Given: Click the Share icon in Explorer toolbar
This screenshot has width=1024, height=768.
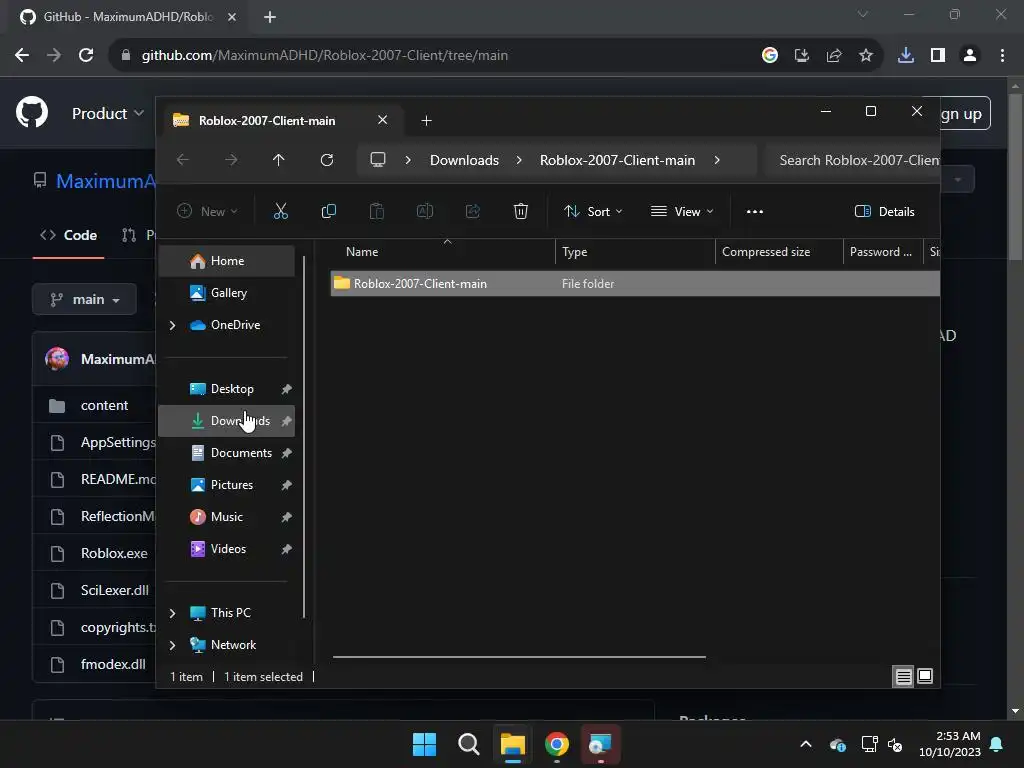Looking at the screenshot, I should [x=473, y=211].
